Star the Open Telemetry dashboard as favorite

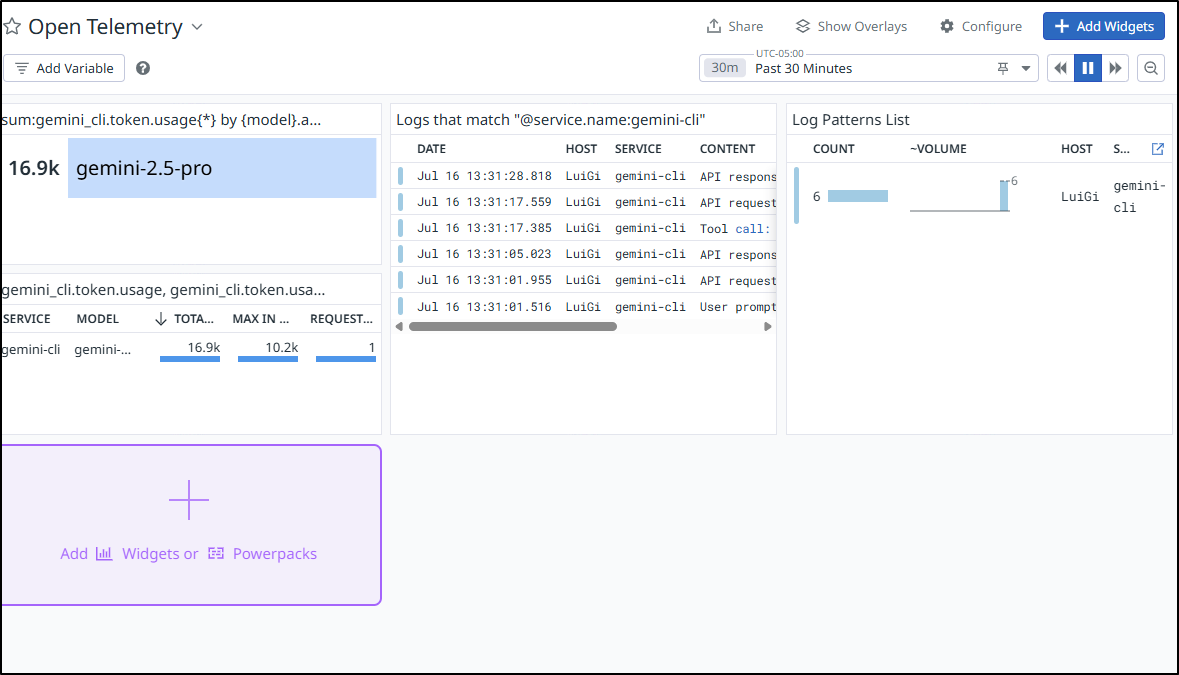click(x=12, y=27)
